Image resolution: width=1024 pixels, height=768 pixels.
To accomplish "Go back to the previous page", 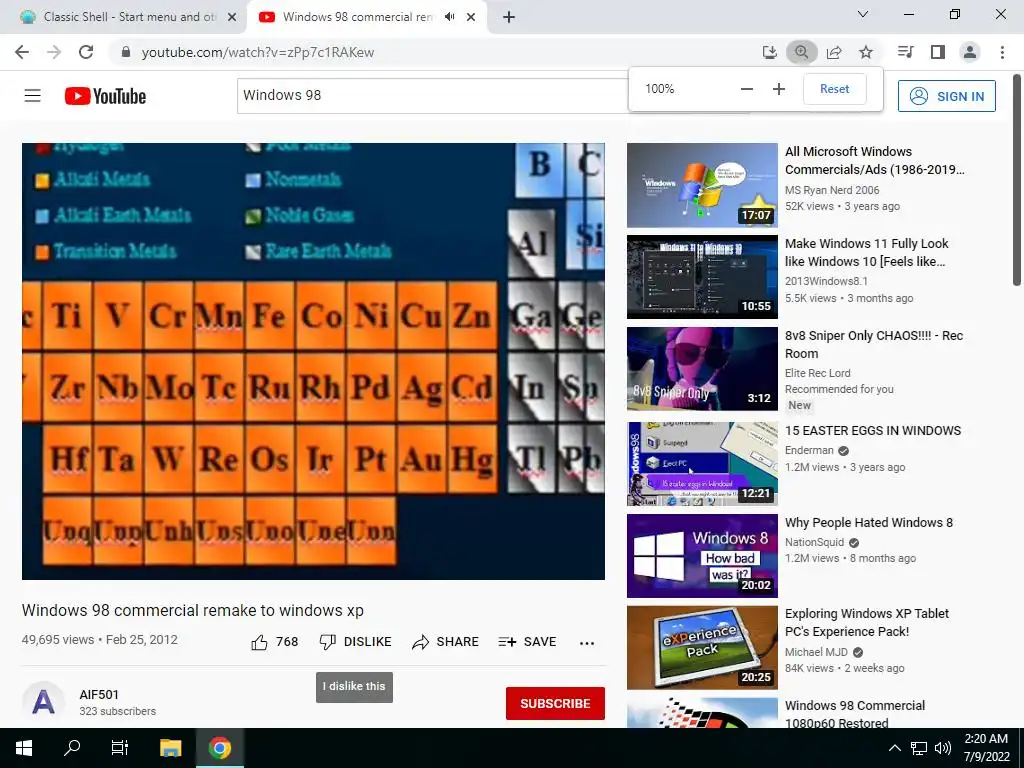I will [22, 52].
